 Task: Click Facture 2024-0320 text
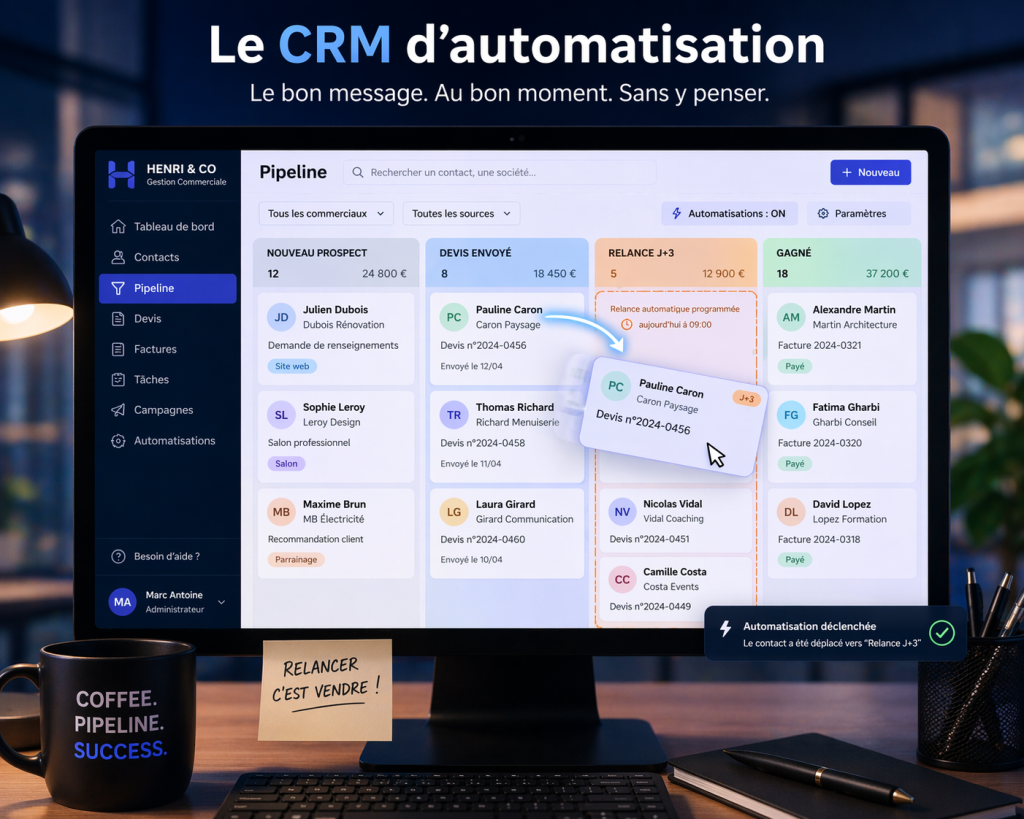(x=820, y=443)
